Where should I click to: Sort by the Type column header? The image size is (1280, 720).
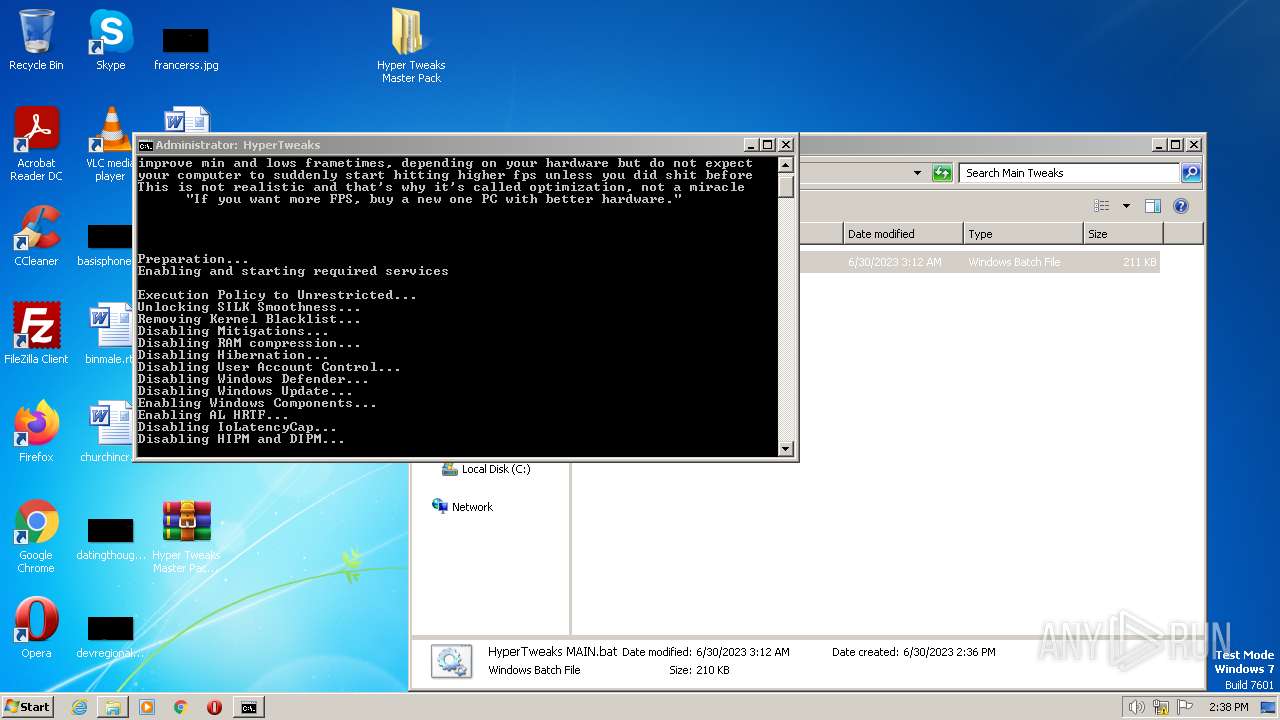click(1024, 234)
